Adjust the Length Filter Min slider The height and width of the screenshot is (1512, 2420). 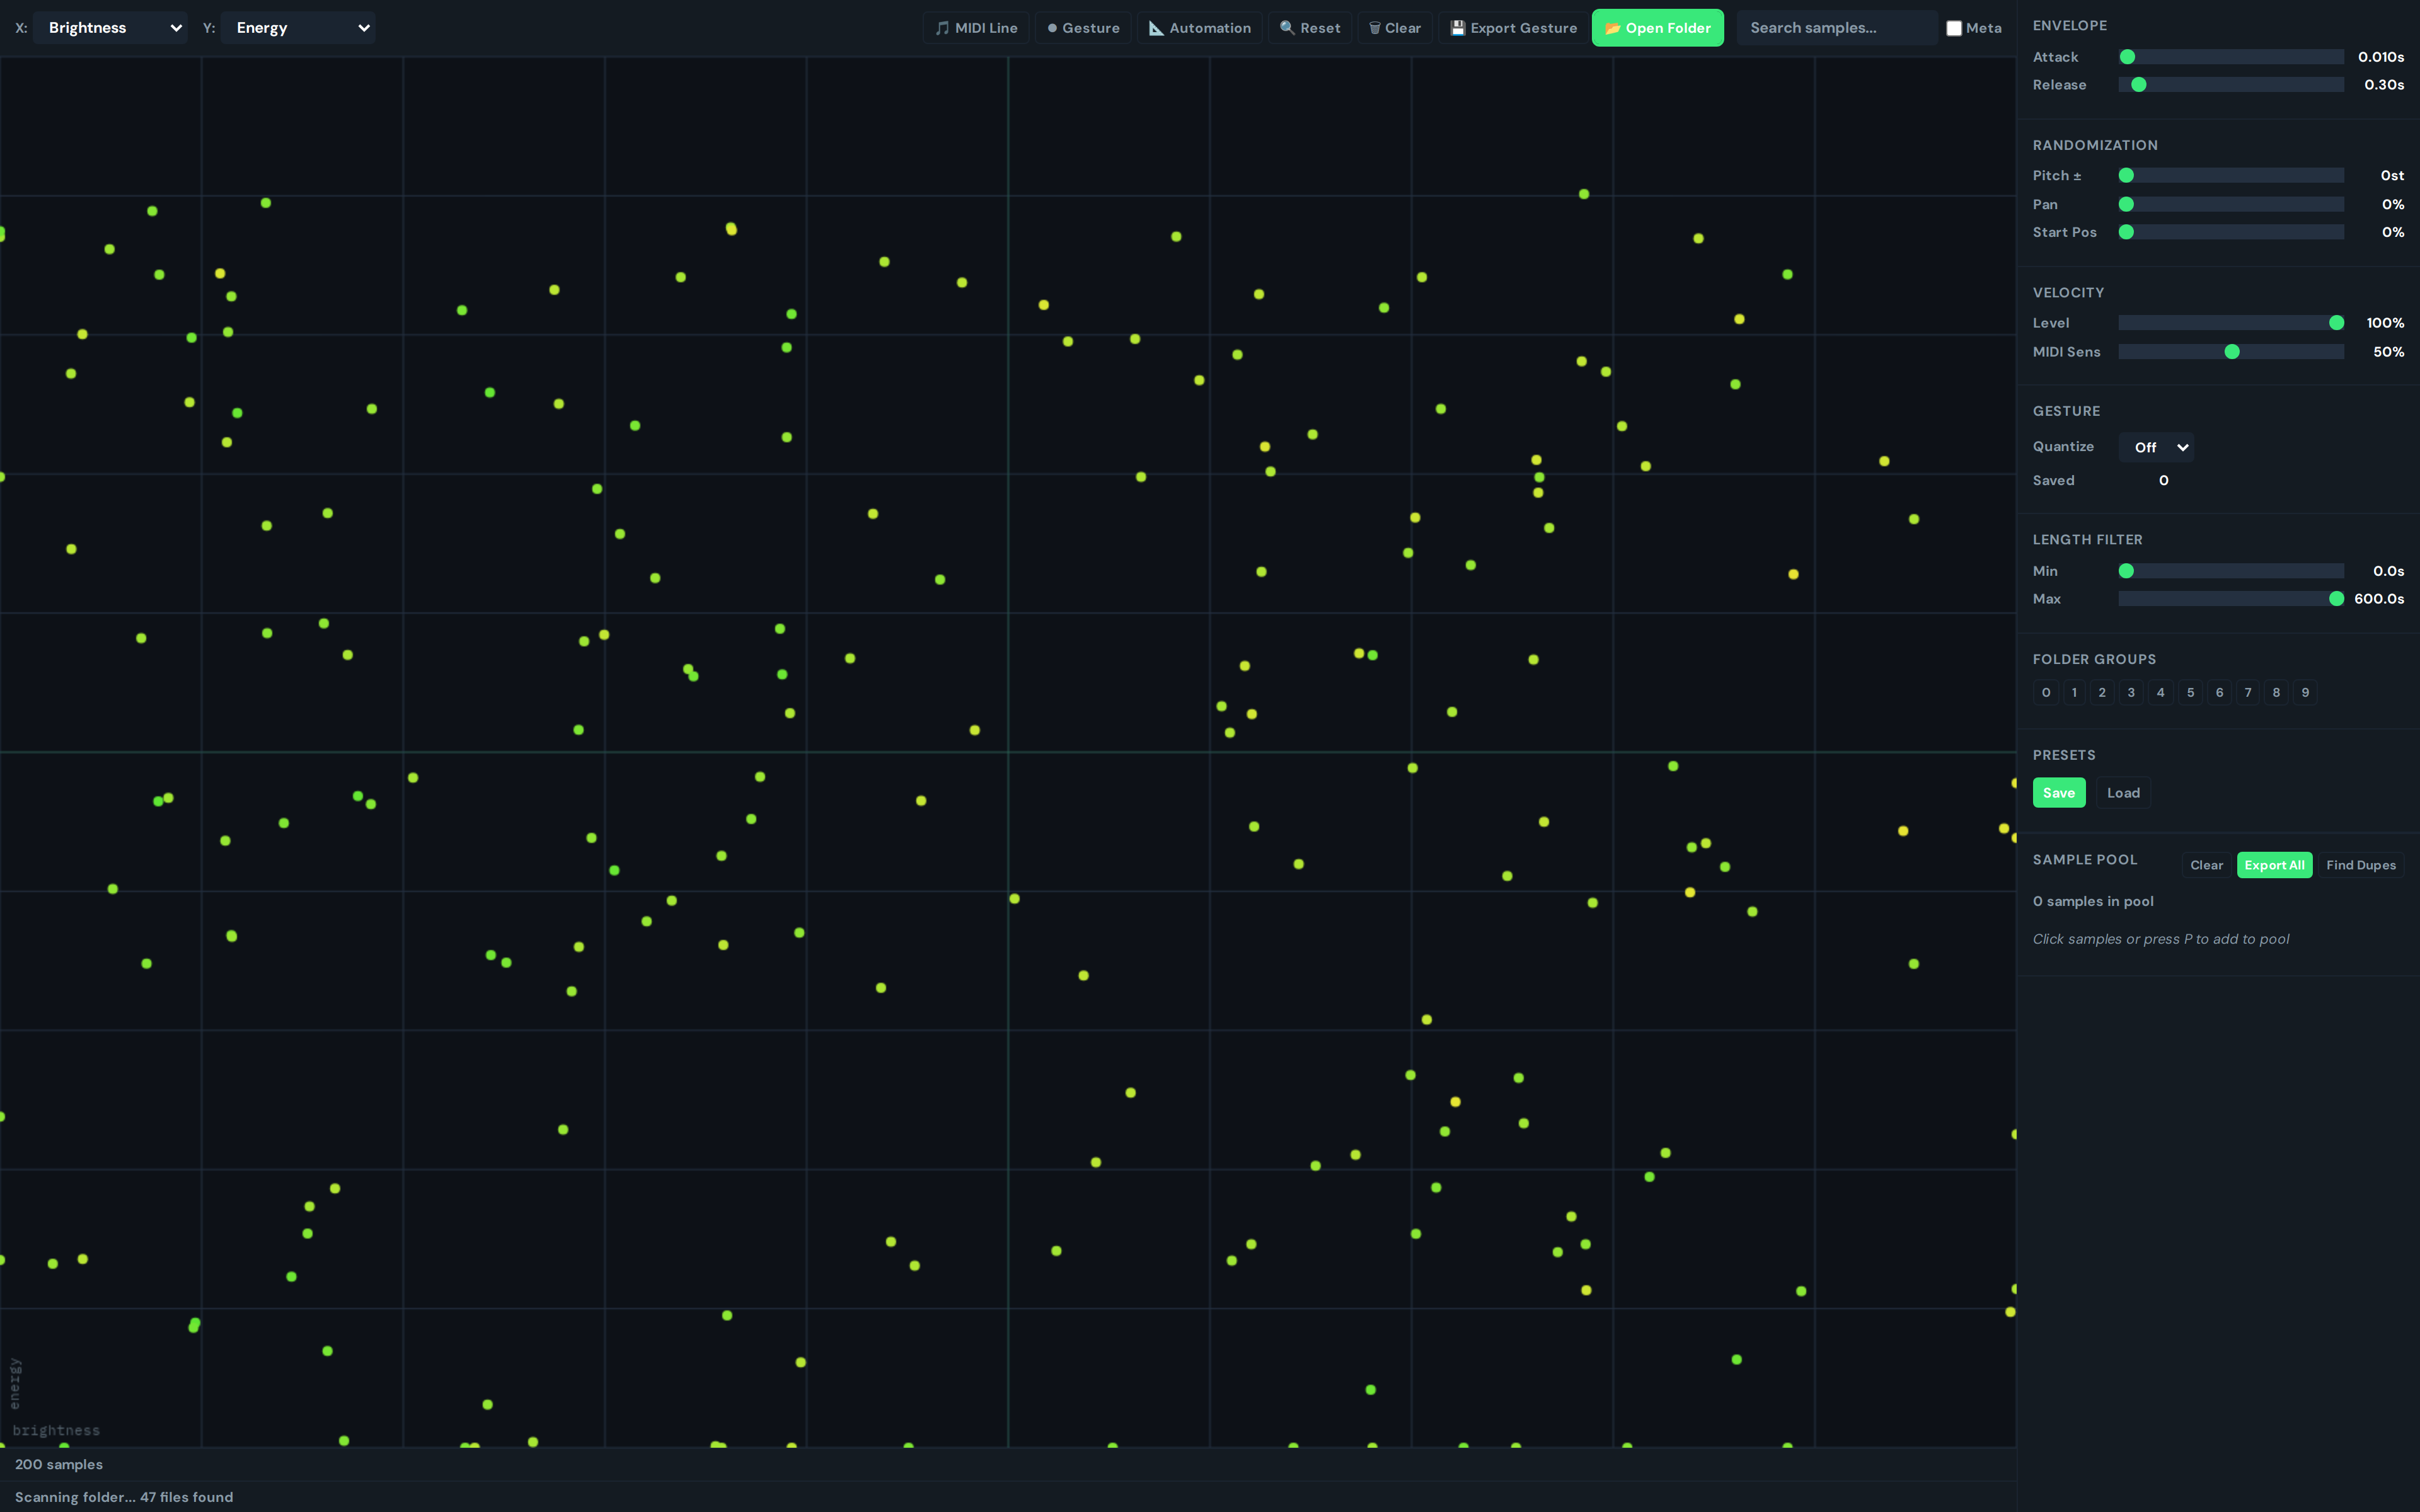[x=2231, y=571]
